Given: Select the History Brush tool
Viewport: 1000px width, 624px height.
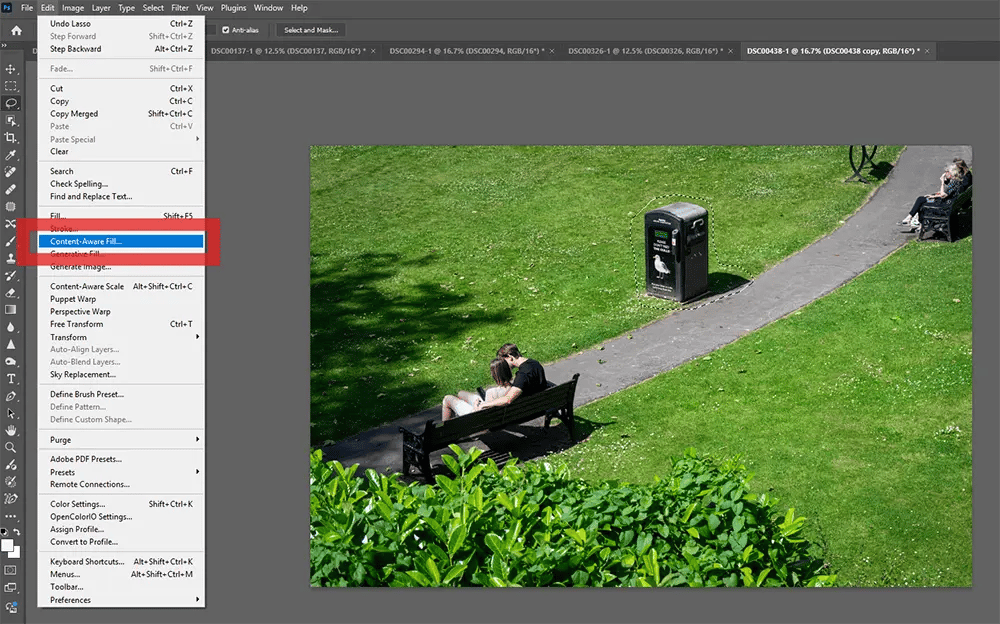Looking at the screenshot, I should point(11,276).
